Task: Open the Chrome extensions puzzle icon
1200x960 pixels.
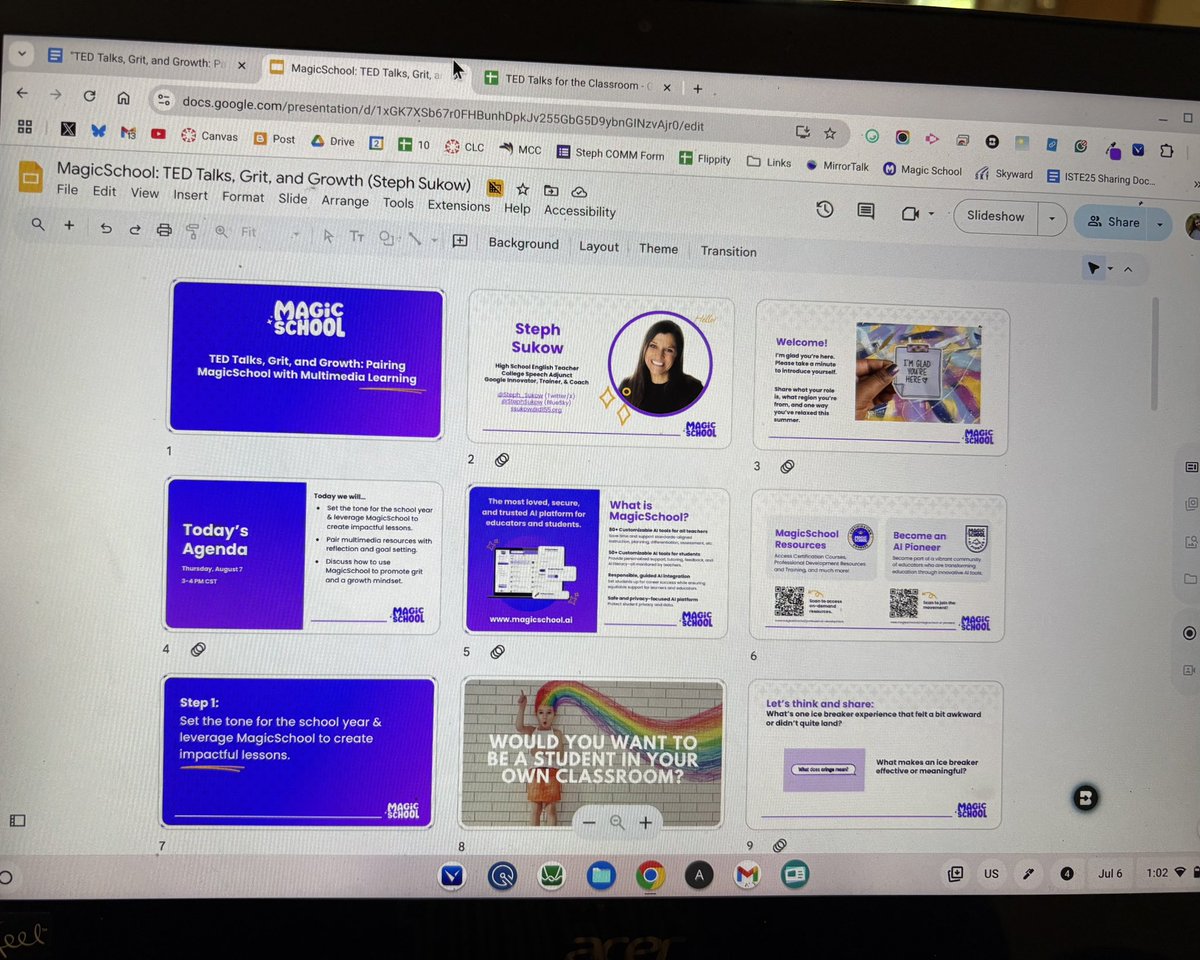Action: click(x=1167, y=151)
